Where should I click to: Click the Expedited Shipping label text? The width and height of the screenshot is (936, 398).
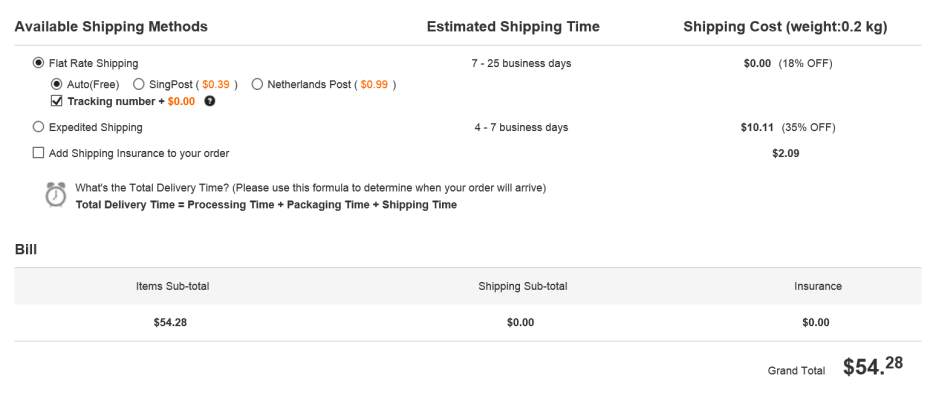coord(96,127)
